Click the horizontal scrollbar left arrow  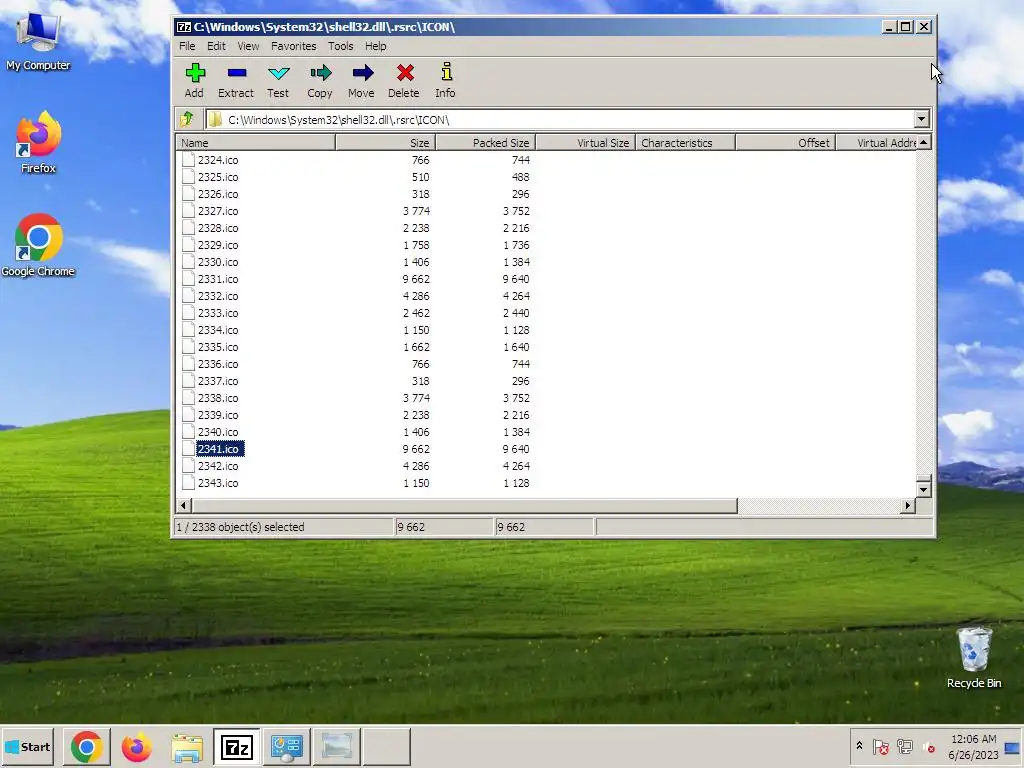tap(184, 505)
